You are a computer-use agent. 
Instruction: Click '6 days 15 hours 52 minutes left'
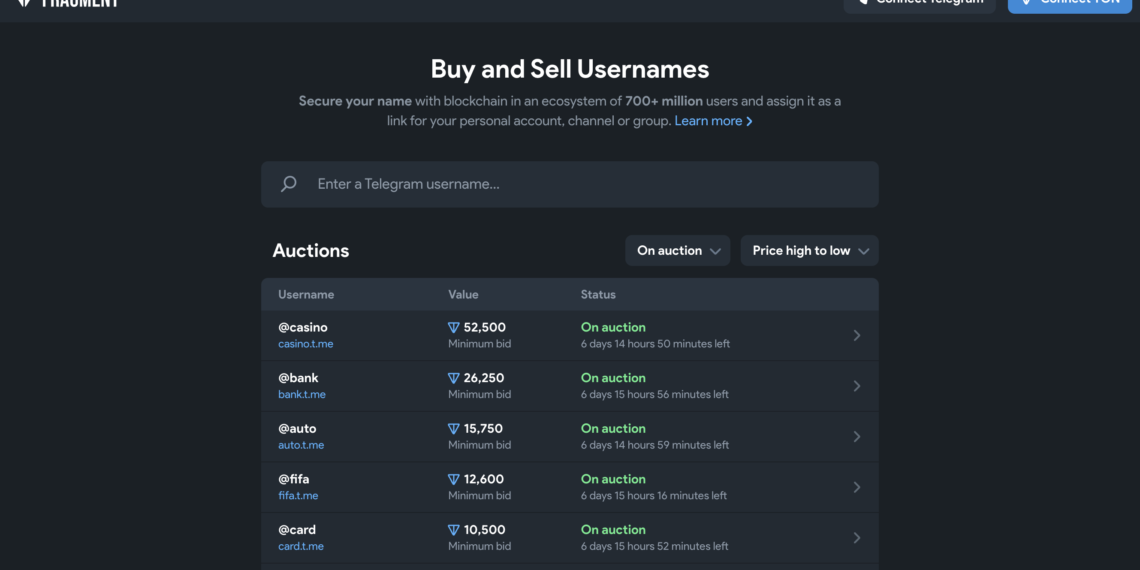point(654,546)
